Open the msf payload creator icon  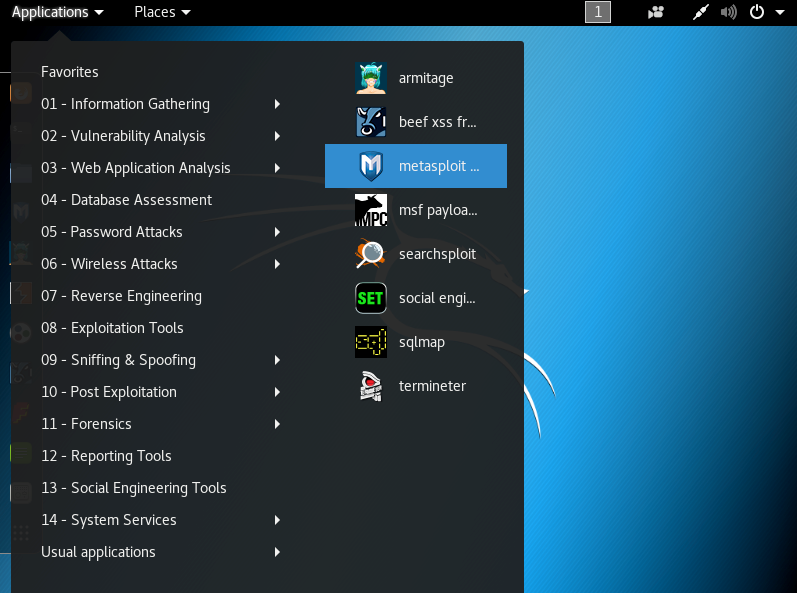click(x=371, y=210)
